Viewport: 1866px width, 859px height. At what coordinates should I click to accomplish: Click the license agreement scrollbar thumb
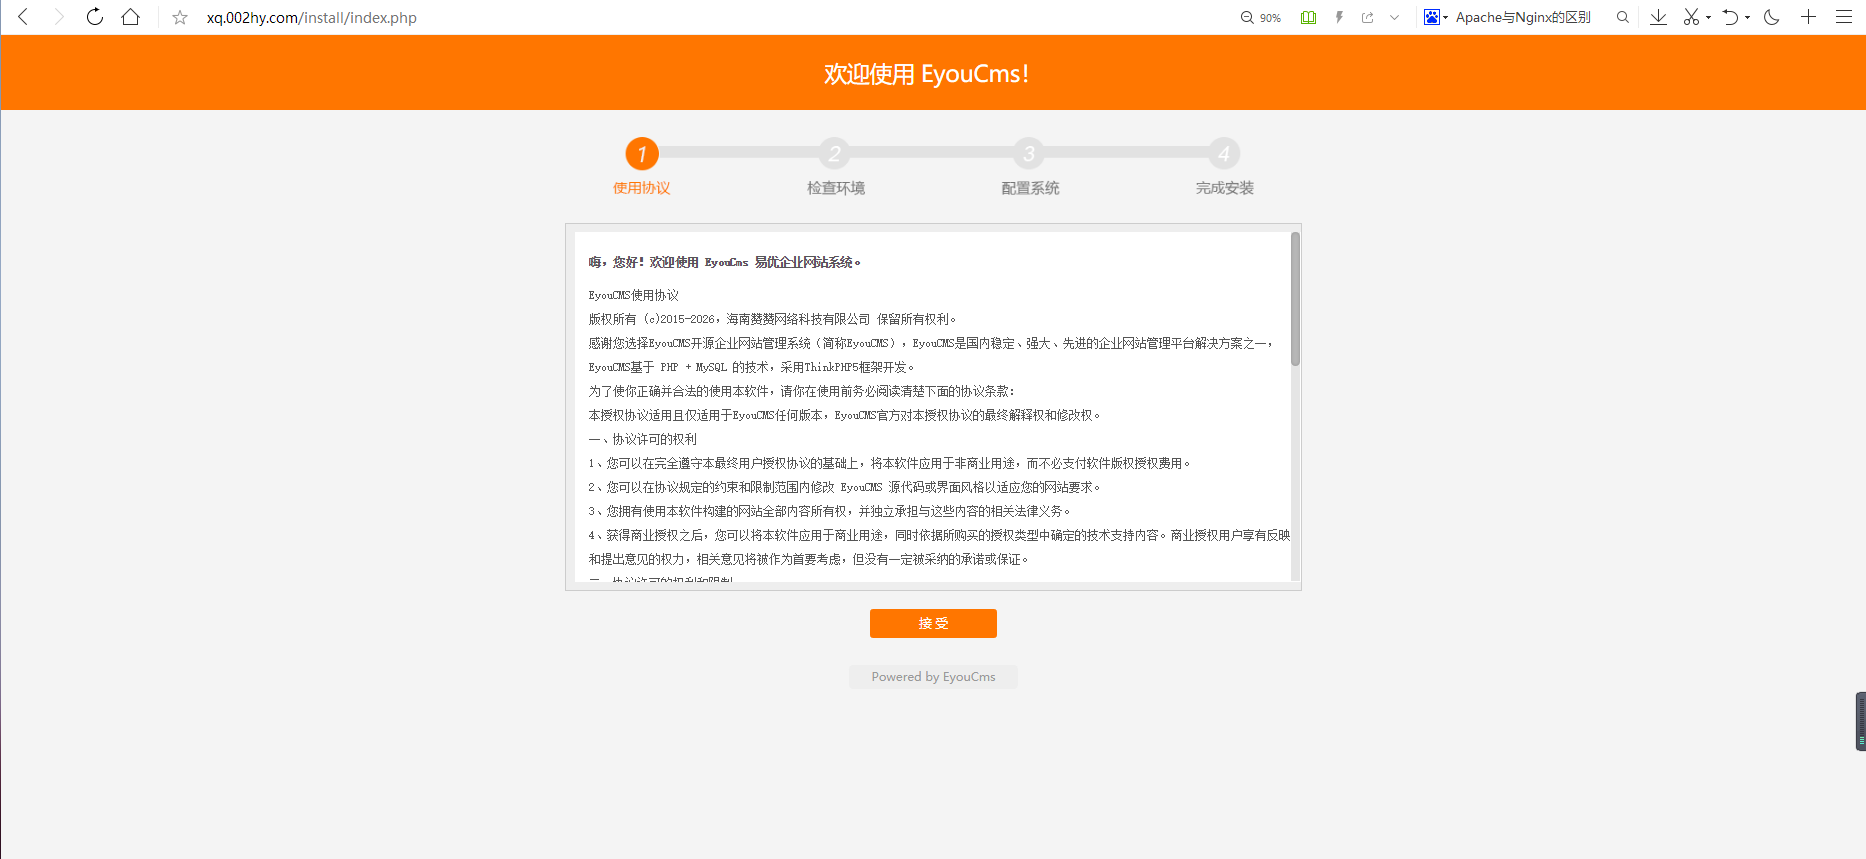coord(1295,300)
